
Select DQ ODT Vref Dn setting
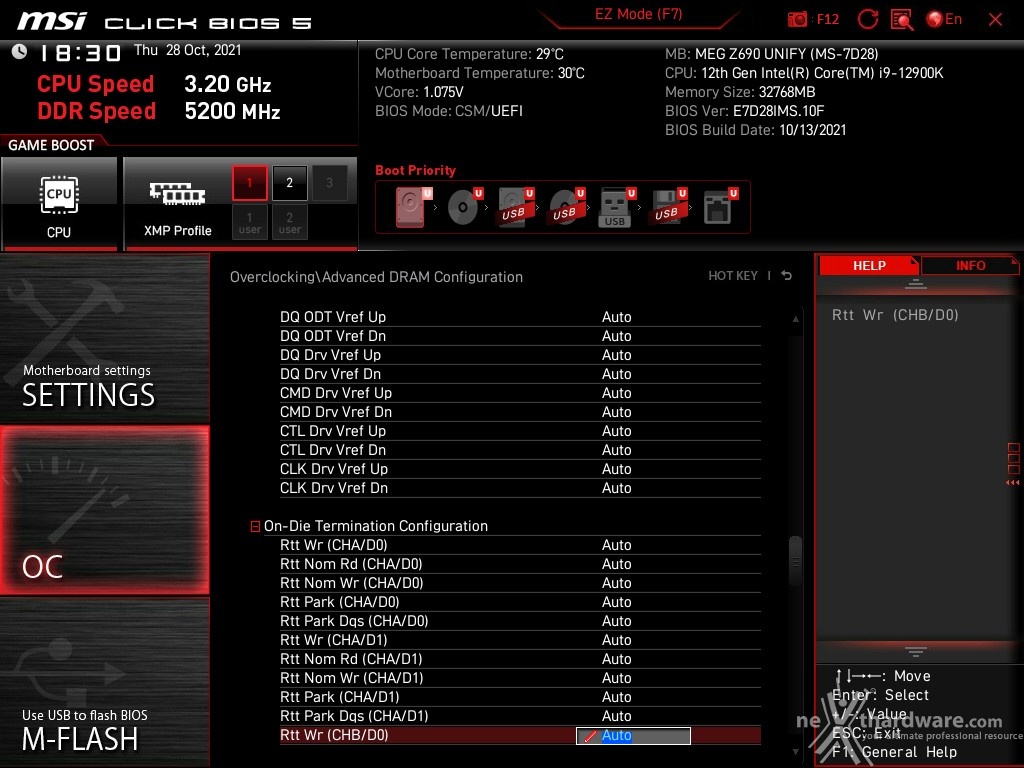tap(520, 336)
